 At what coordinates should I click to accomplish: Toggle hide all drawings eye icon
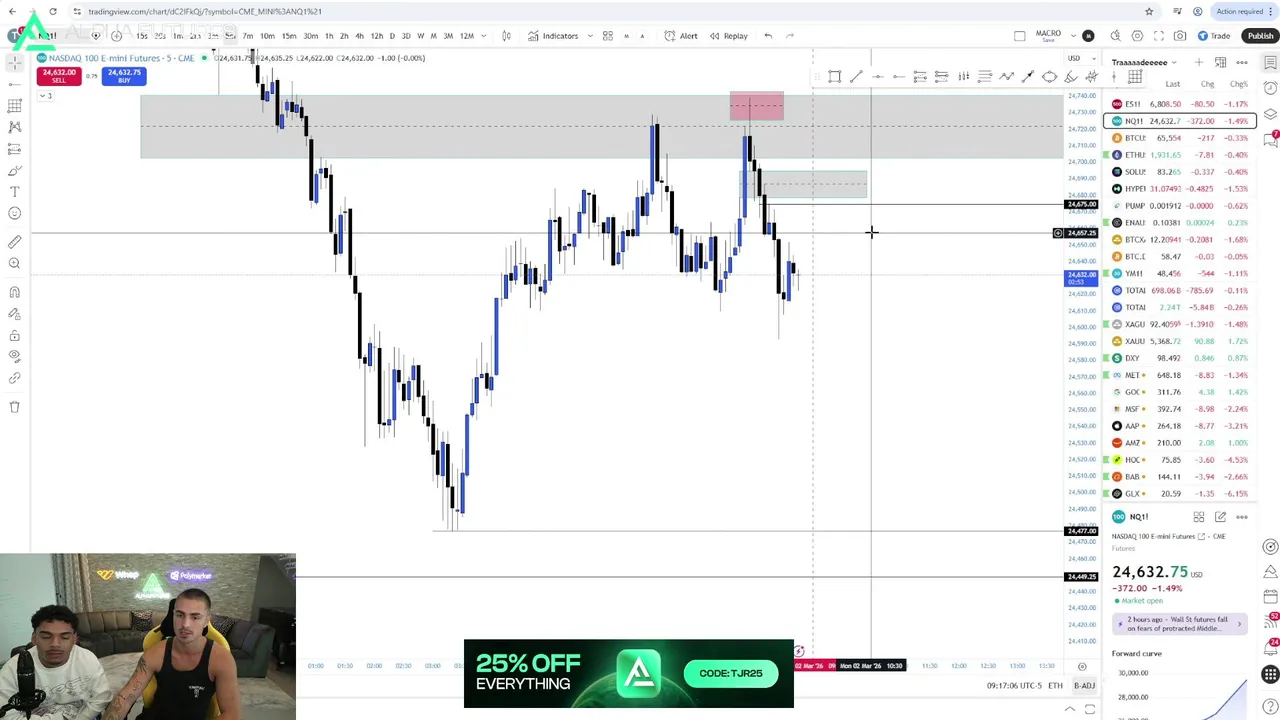click(15, 356)
